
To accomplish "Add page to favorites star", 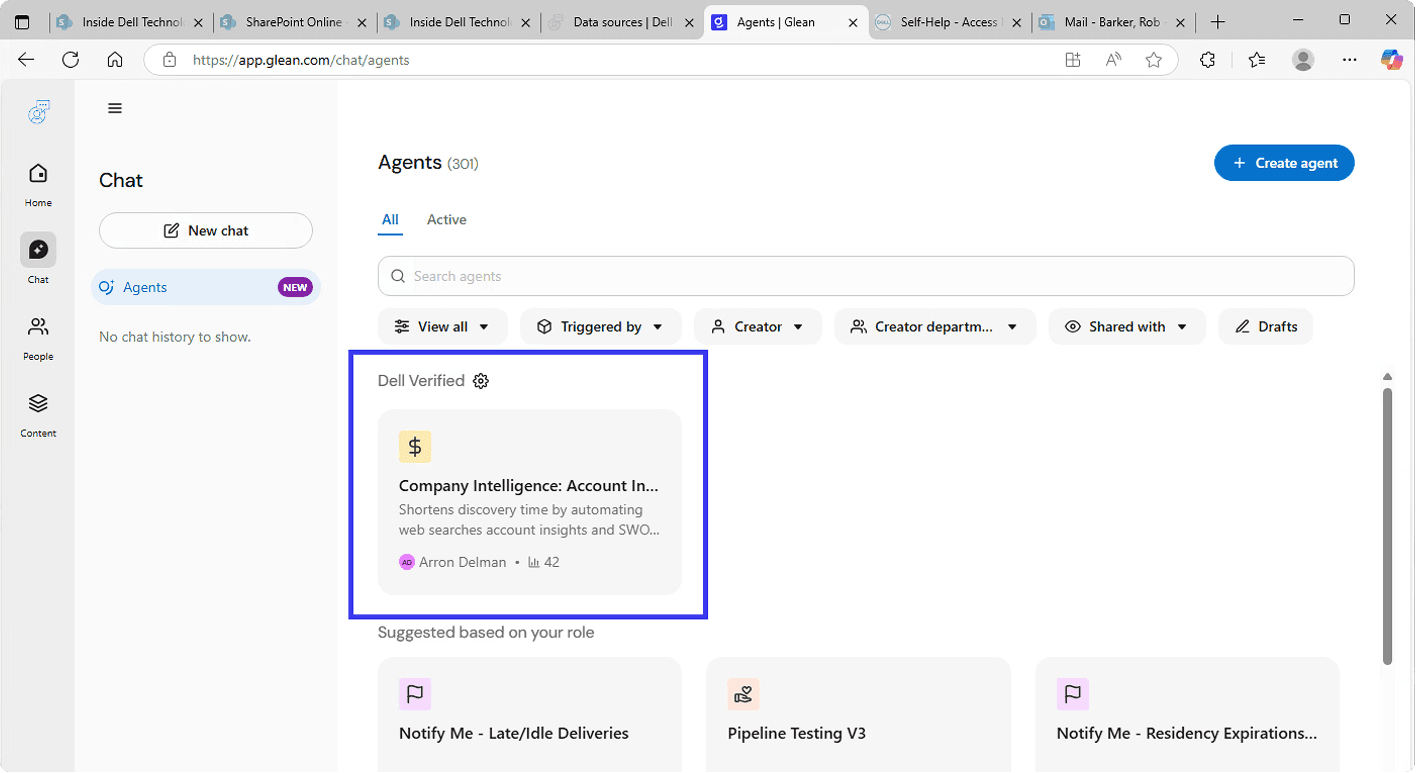I will pyautogui.click(x=1154, y=60).
